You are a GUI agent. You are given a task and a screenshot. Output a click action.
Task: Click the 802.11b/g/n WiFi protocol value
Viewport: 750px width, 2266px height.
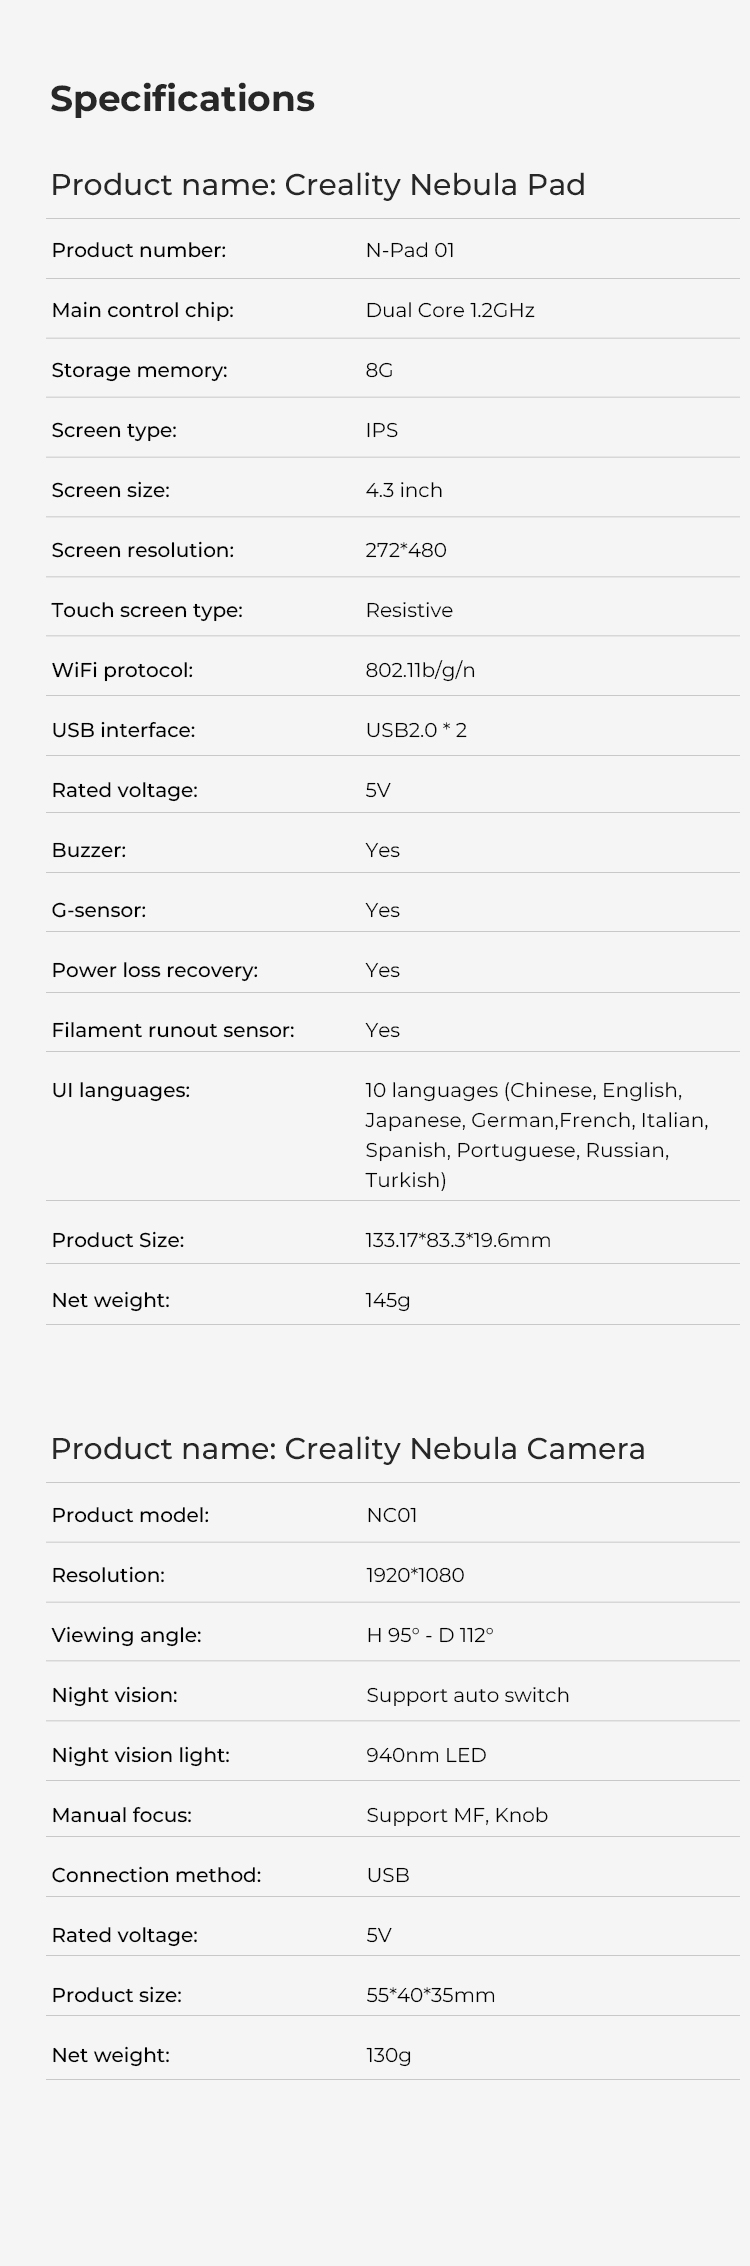[420, 670]
